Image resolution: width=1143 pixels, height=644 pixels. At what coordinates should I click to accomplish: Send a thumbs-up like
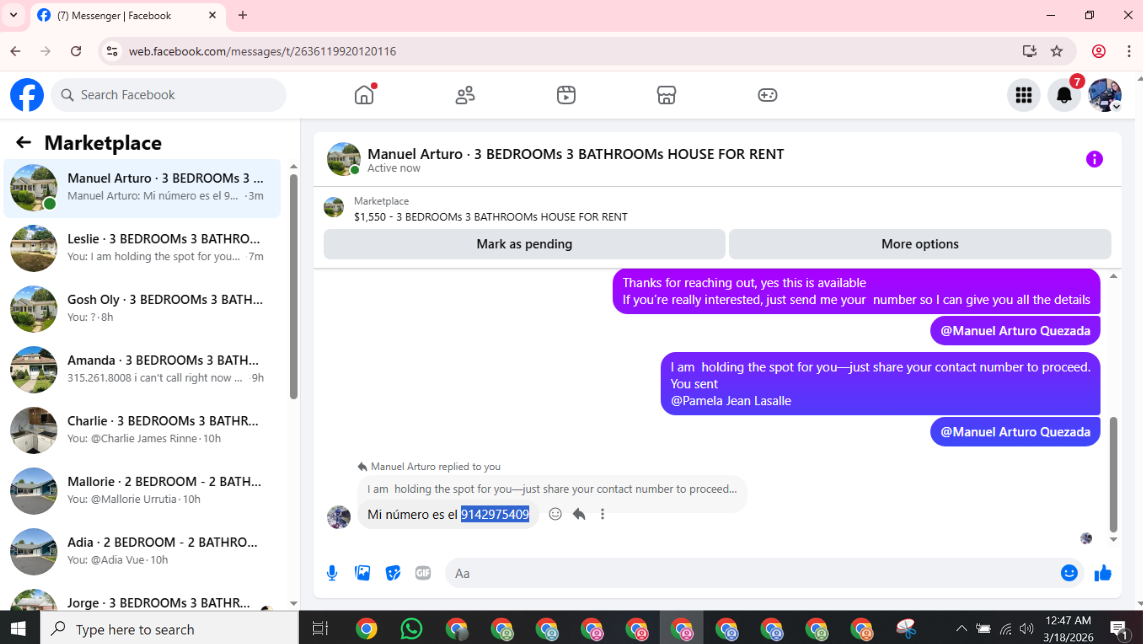[x=1102, y=573]
